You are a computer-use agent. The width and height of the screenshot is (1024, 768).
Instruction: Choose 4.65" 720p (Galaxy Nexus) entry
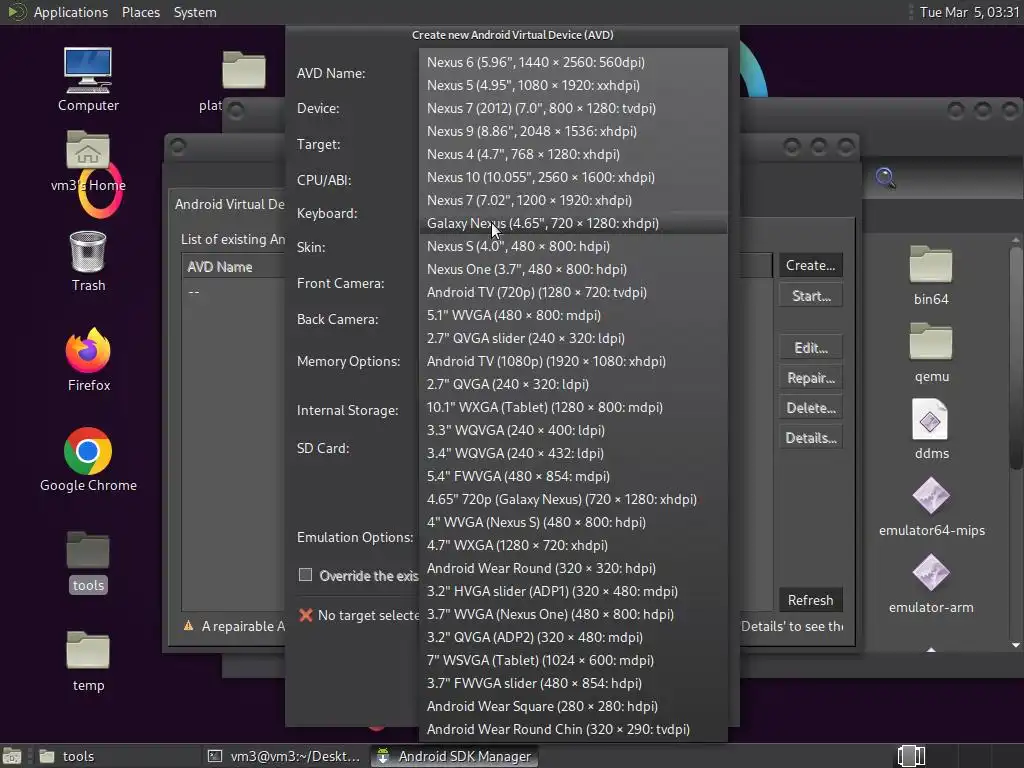pyautogui.click(x=573, y=499)
